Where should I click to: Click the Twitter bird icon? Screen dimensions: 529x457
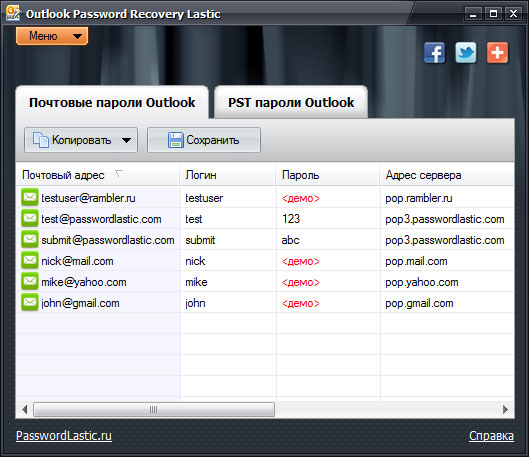point(466,53)
